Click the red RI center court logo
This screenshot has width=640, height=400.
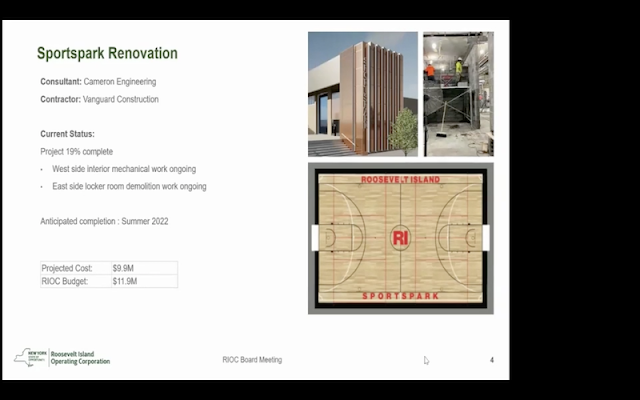[x=400, y=238]
